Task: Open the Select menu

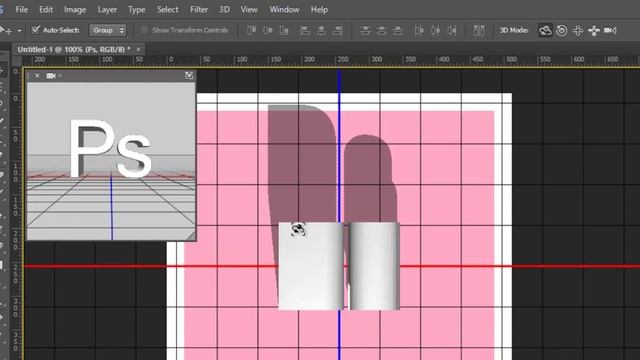Action: click(x=167, y=9)
